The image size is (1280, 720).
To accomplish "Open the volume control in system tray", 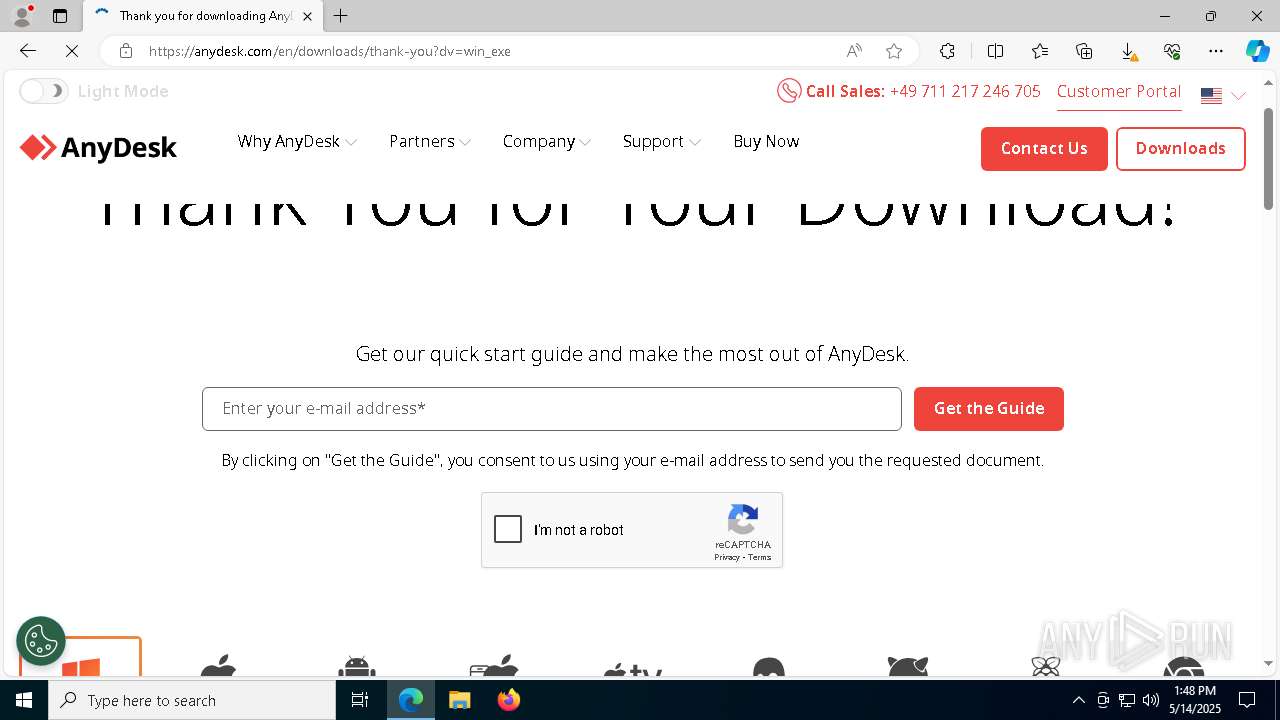I will click(x=1151, y=700).
